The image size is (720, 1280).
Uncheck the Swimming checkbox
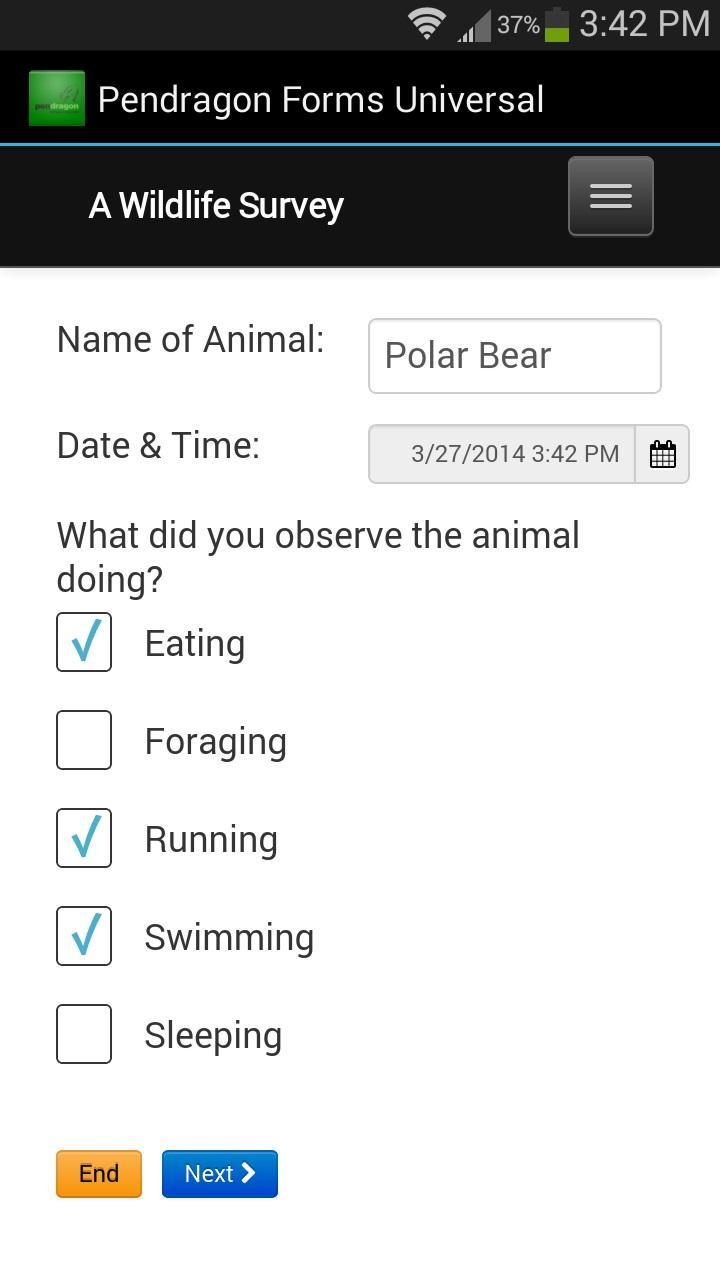(84, 936)
